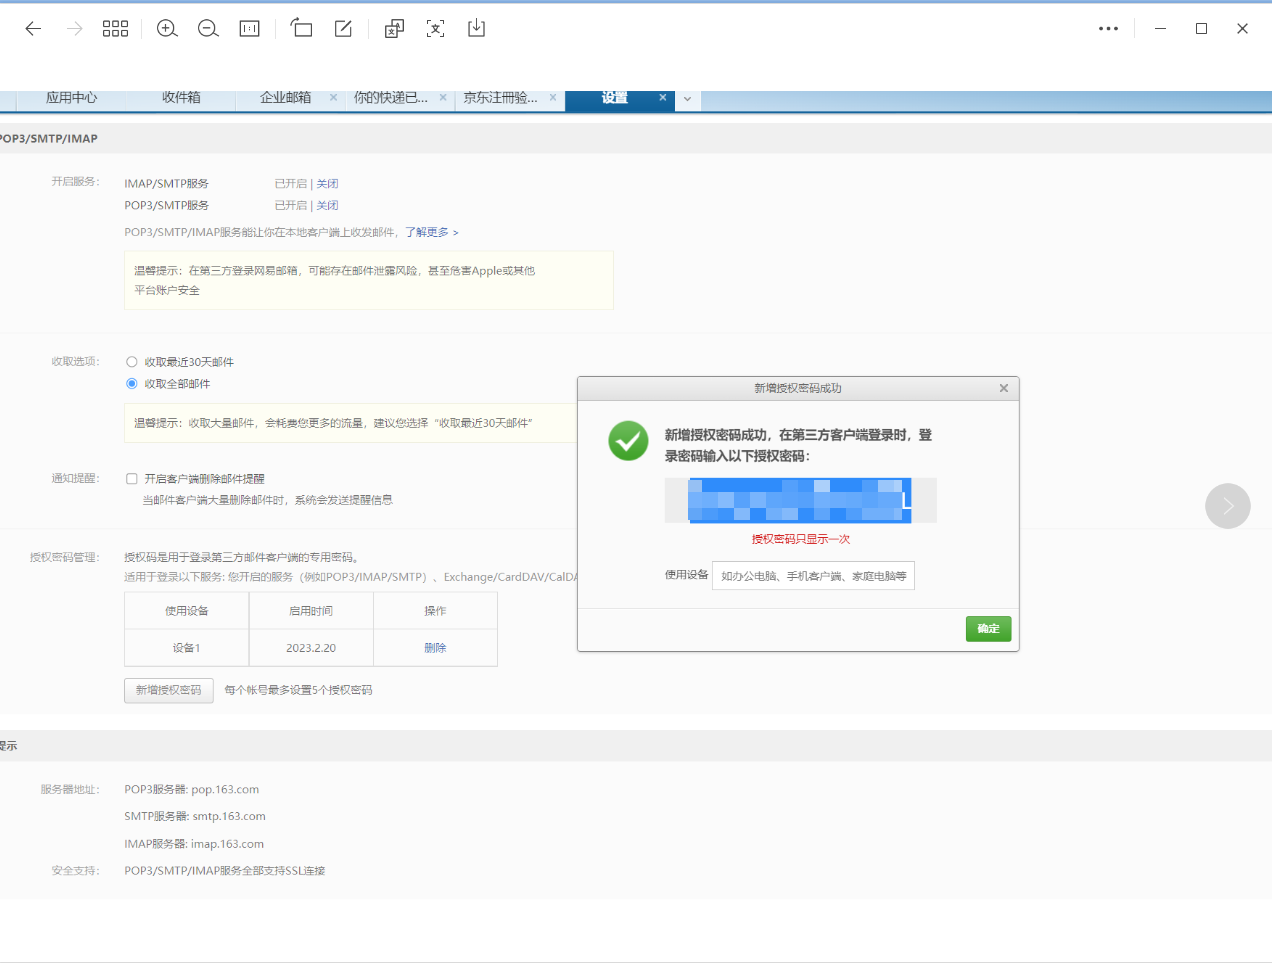The height and width of the screenshot is (963, 1272).
Task: Enable 开启客户端删除邮件提醒 checkbox
Action: tap(131, 478)
